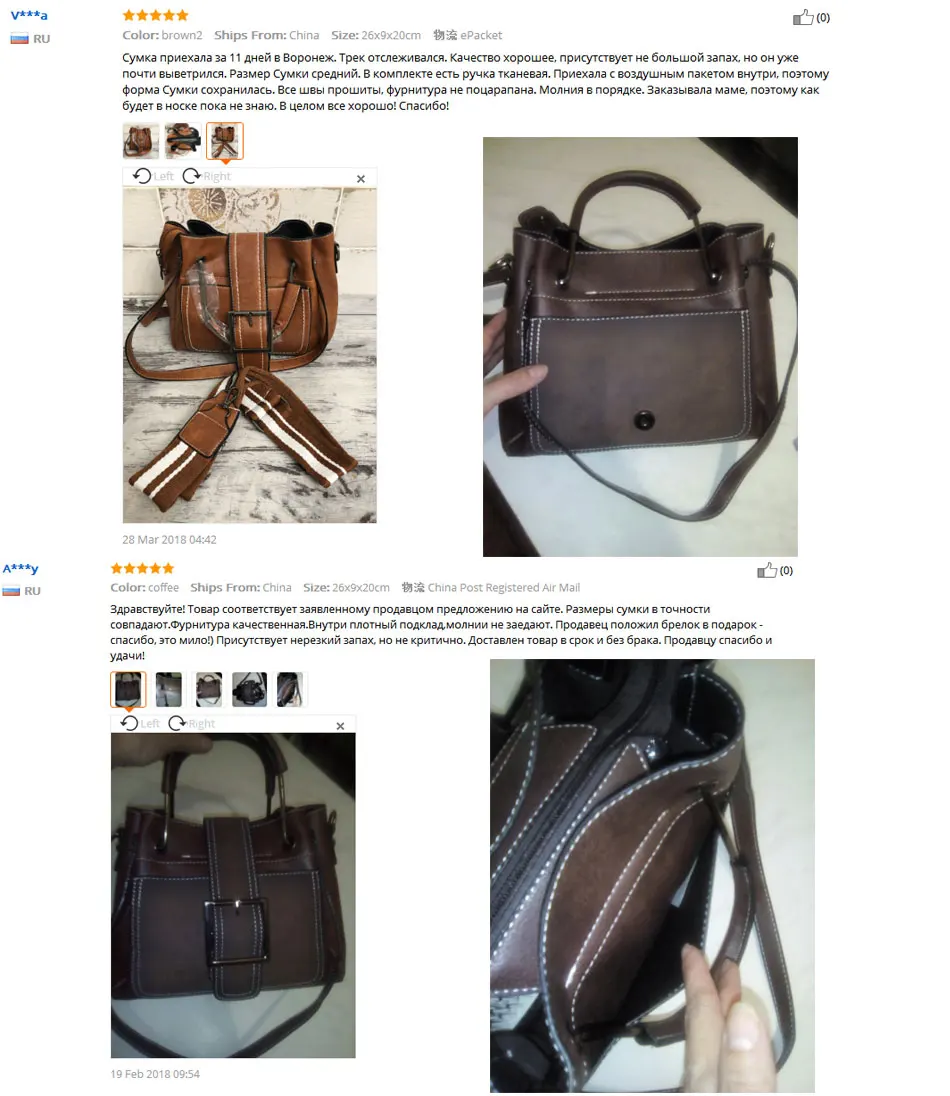Open fourth thumbnail in A***y's review
This screenshot has height=1096, width=950.
(250, 689)
